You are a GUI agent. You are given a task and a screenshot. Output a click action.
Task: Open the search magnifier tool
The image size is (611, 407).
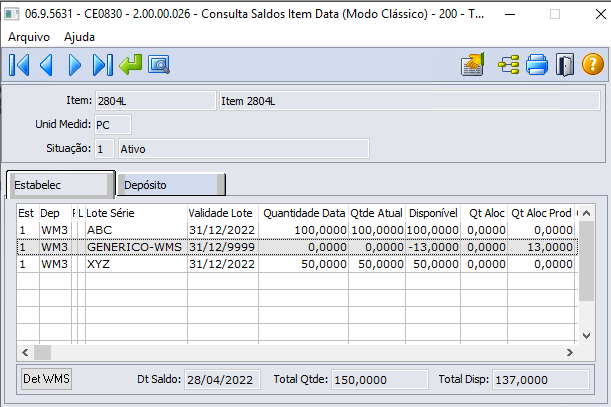click(159, 65)
